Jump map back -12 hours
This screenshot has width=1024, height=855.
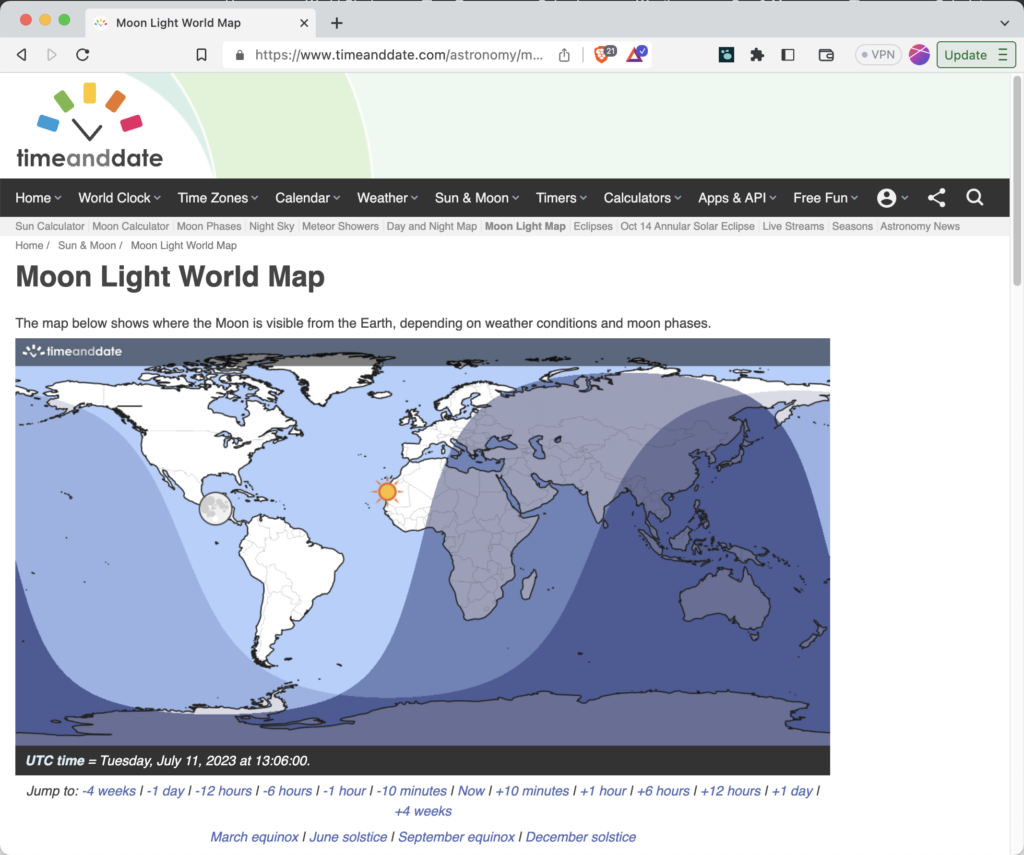[x=223, y=791]
